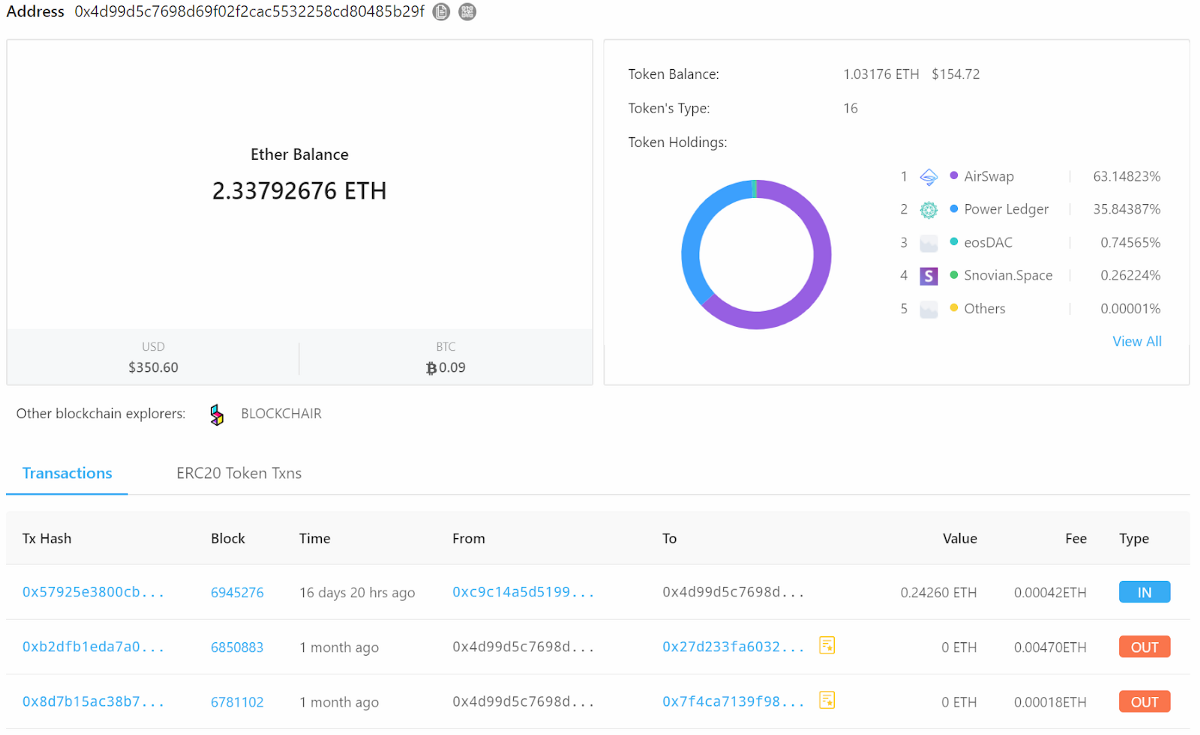
Task: Open transaction hash 0x8d7b15ac38b7
Action: pos(93,702)
